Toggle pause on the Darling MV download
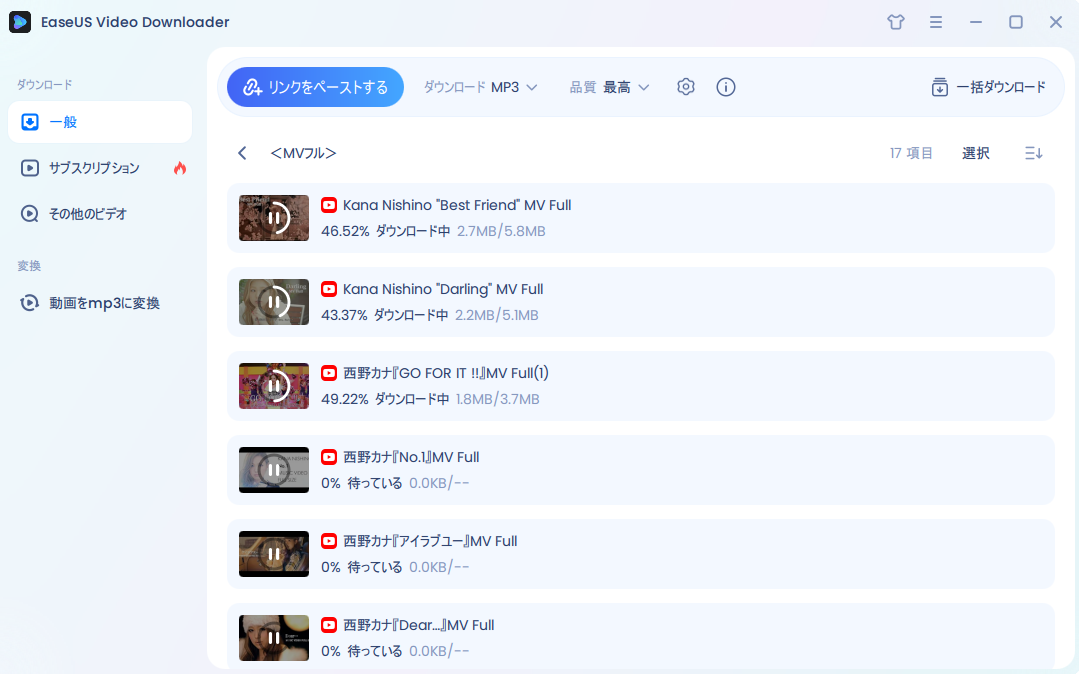Image resolution: width=1079 pixels, height=674 pixels. (x=273, y=302)
